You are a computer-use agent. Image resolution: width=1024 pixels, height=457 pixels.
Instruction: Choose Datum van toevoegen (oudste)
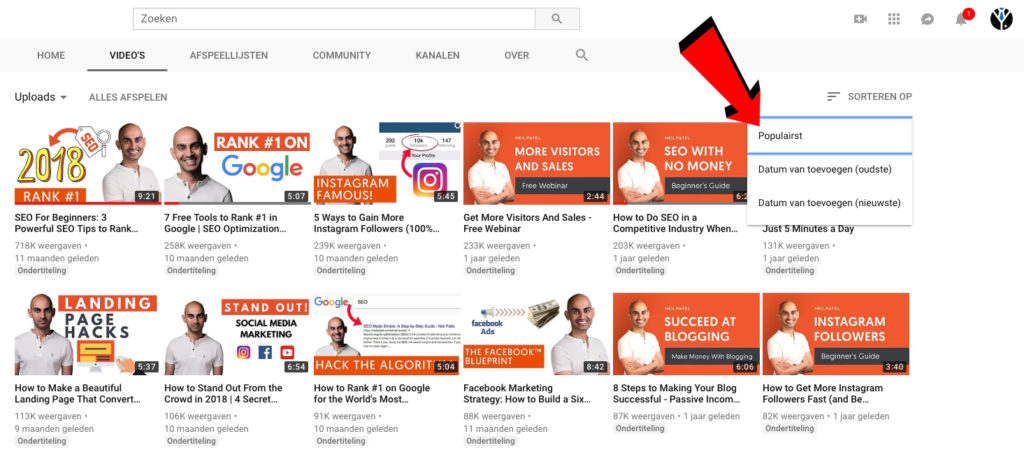click(829, 170)
